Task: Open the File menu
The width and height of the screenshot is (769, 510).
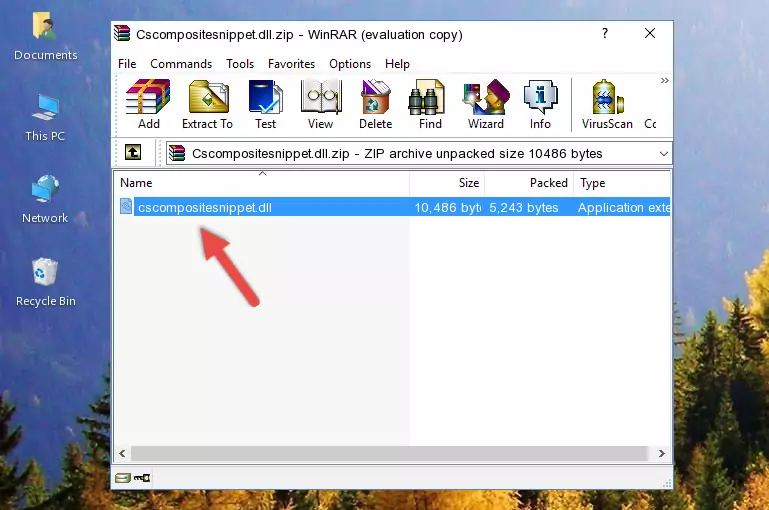Action: [x=127, y=64]
